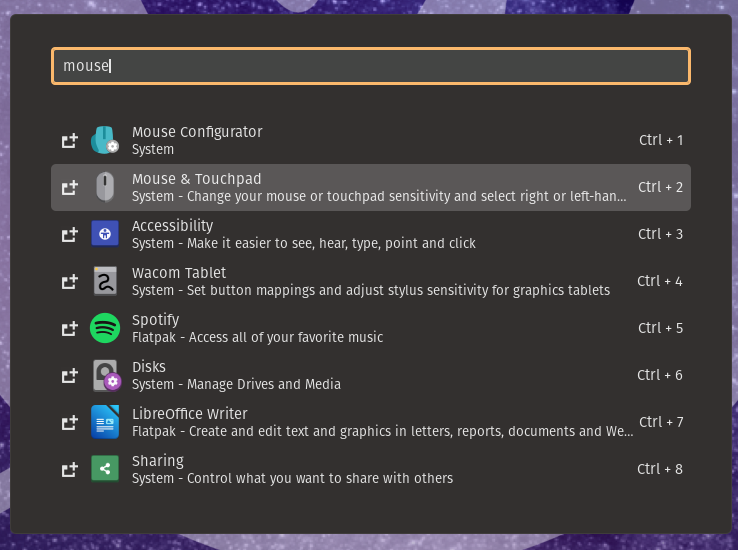The height and width of the screenshot is (550, 738).
Task: Open the Accessibility settings description line
Action: tap(303, 243)
